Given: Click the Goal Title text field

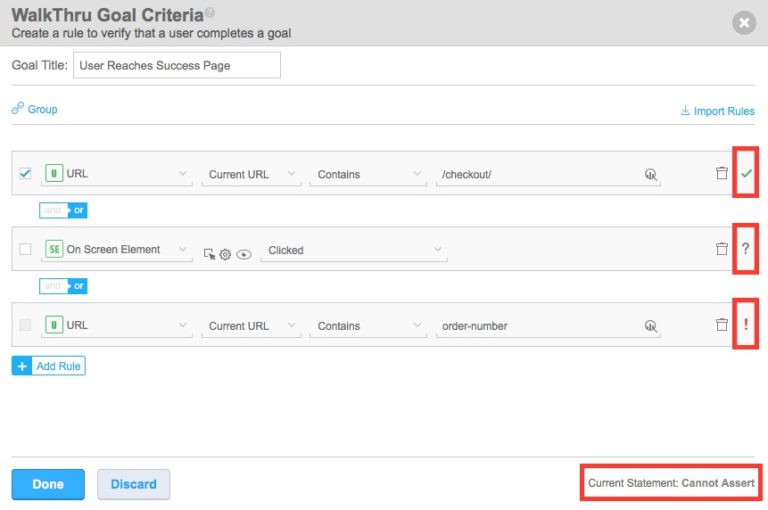Looking at the screenshot, I should pyautogui.click(x=176, y=65).
